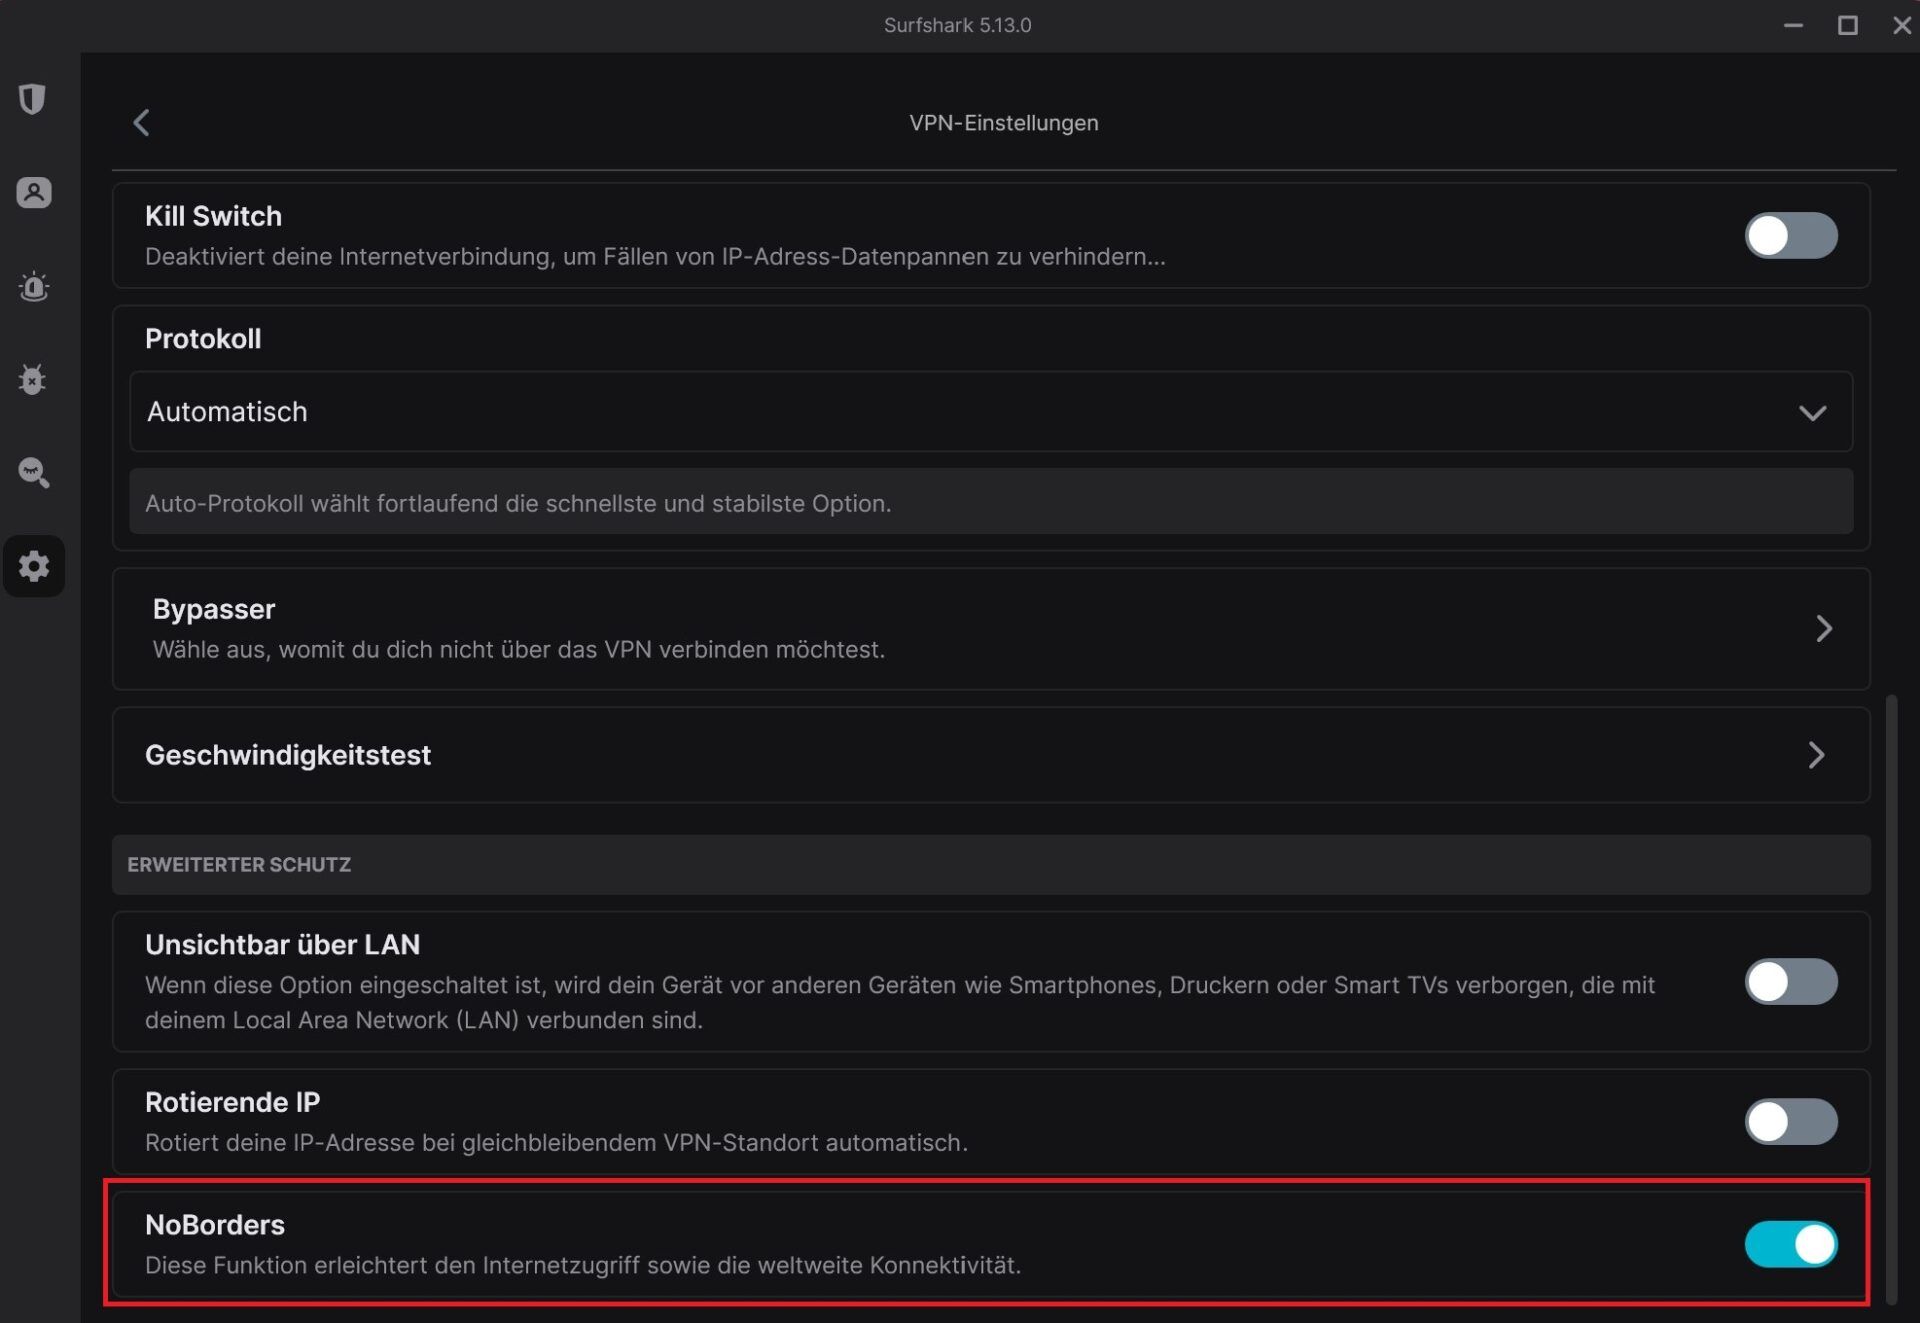1920x1323 pixels.
Task: Click the Kill Switch heading
Action: click(213, 216)
